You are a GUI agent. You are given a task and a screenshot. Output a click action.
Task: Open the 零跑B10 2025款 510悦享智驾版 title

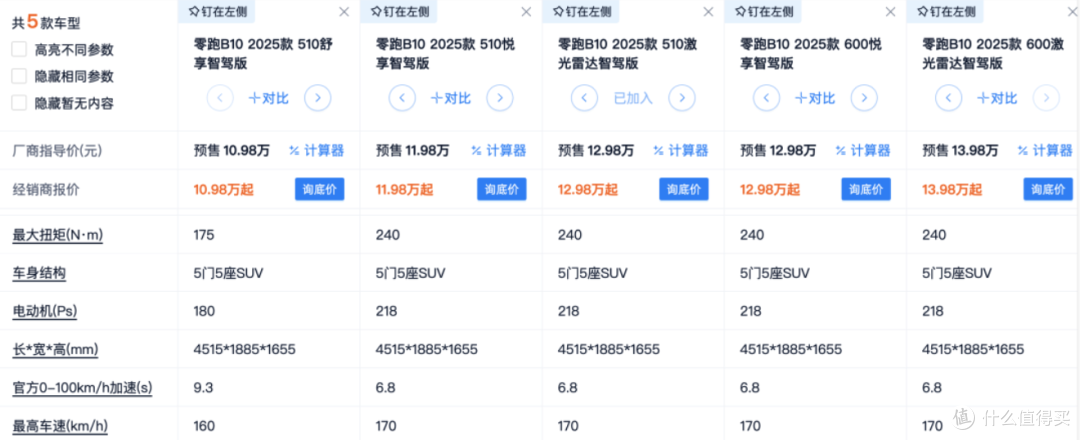[x=446, y=54]
